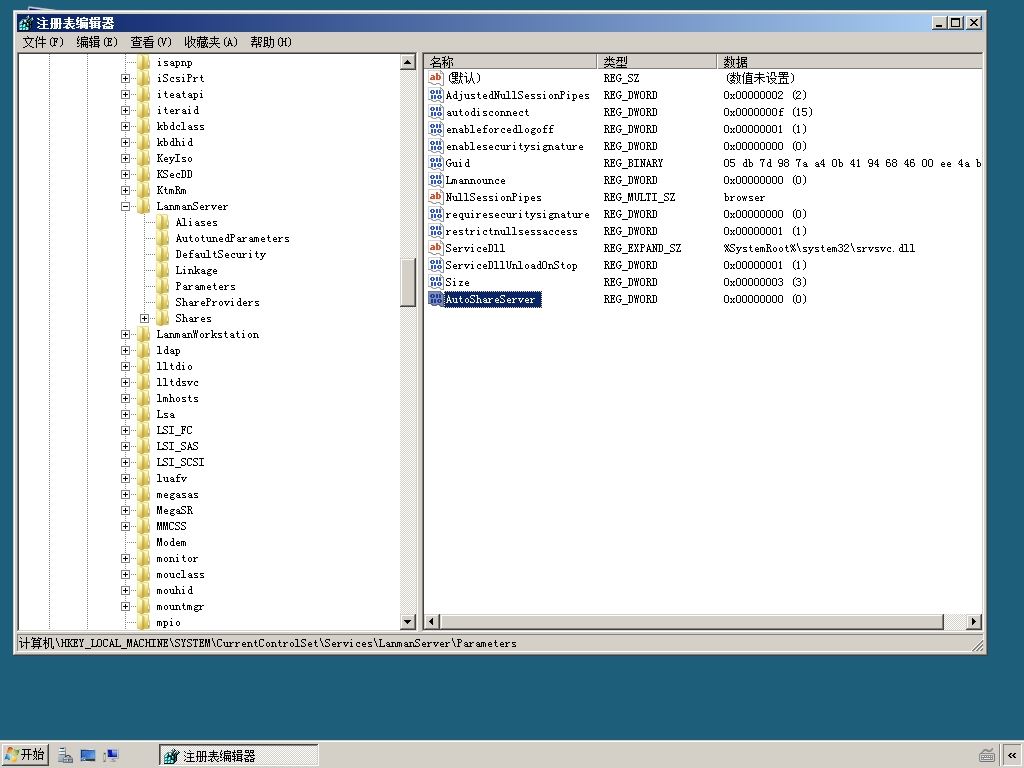Click the DefaultSecurity folder icon
The height and width of the screenshot is (768, 1024).
pyautogui.click(x=163, y=254)
